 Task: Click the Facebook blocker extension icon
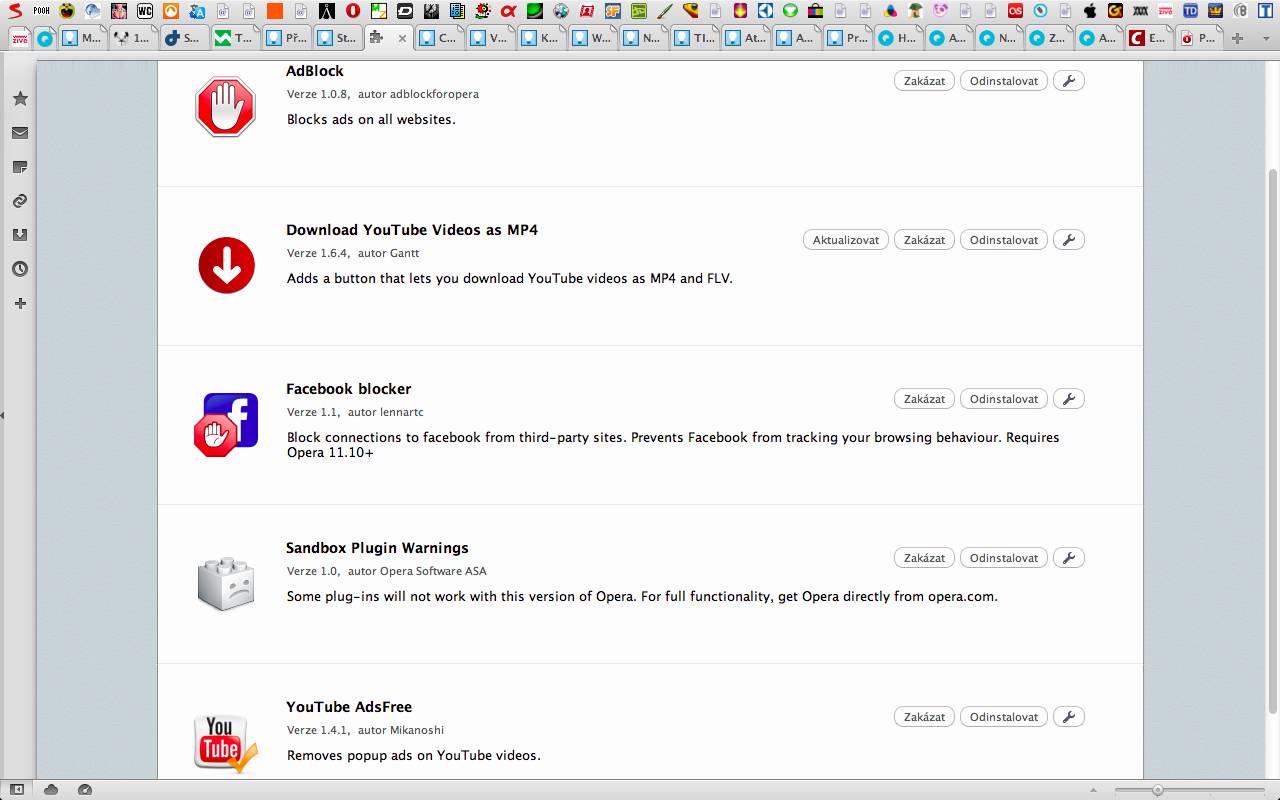click(x=226, y=424)
